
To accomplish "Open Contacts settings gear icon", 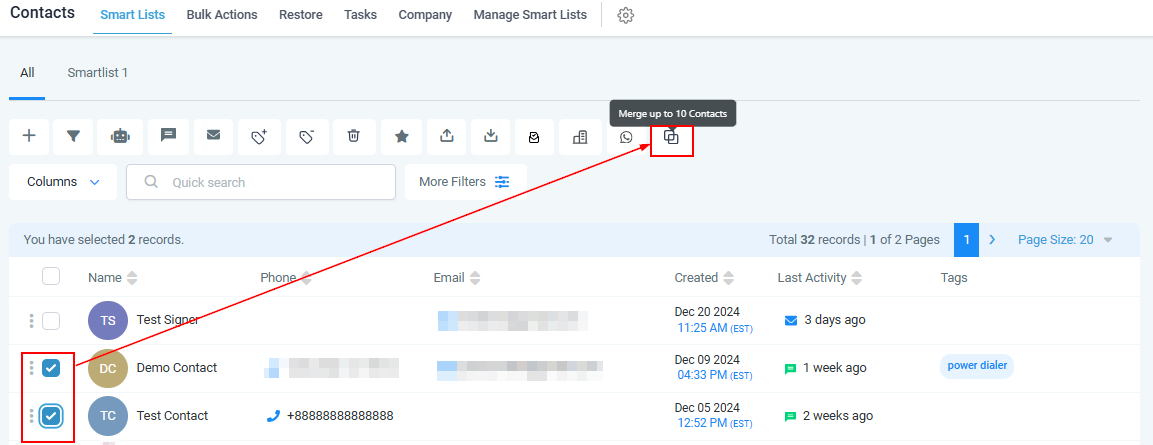I will [626, 15].
